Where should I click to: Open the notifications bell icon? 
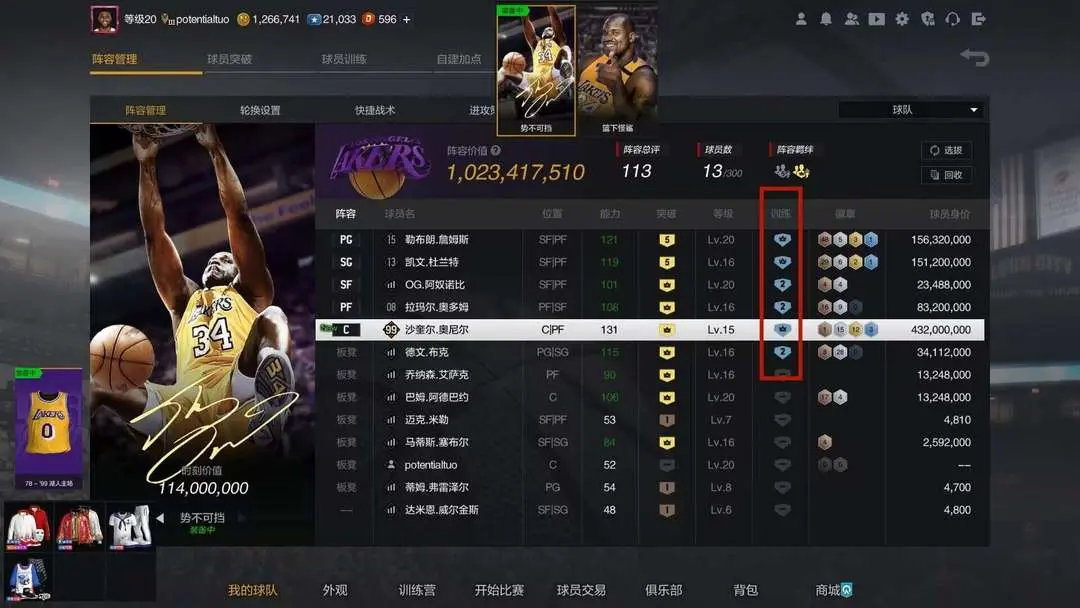click(x=826, y=19)
